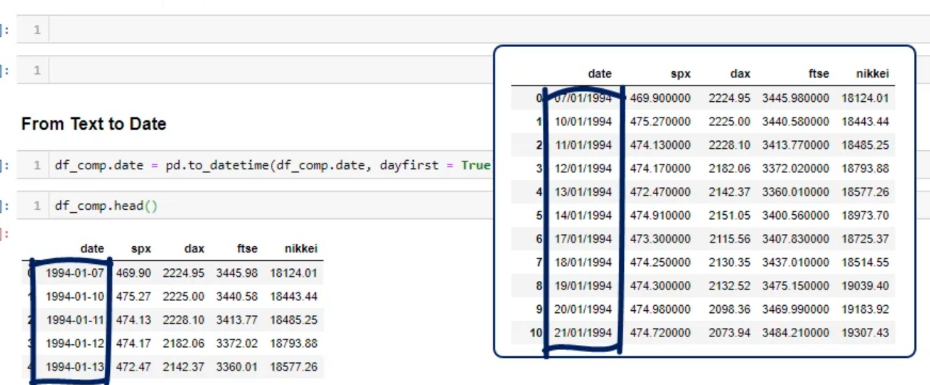Select the 'From Text to Date' heading
The image size is (930, 385).
94,124
